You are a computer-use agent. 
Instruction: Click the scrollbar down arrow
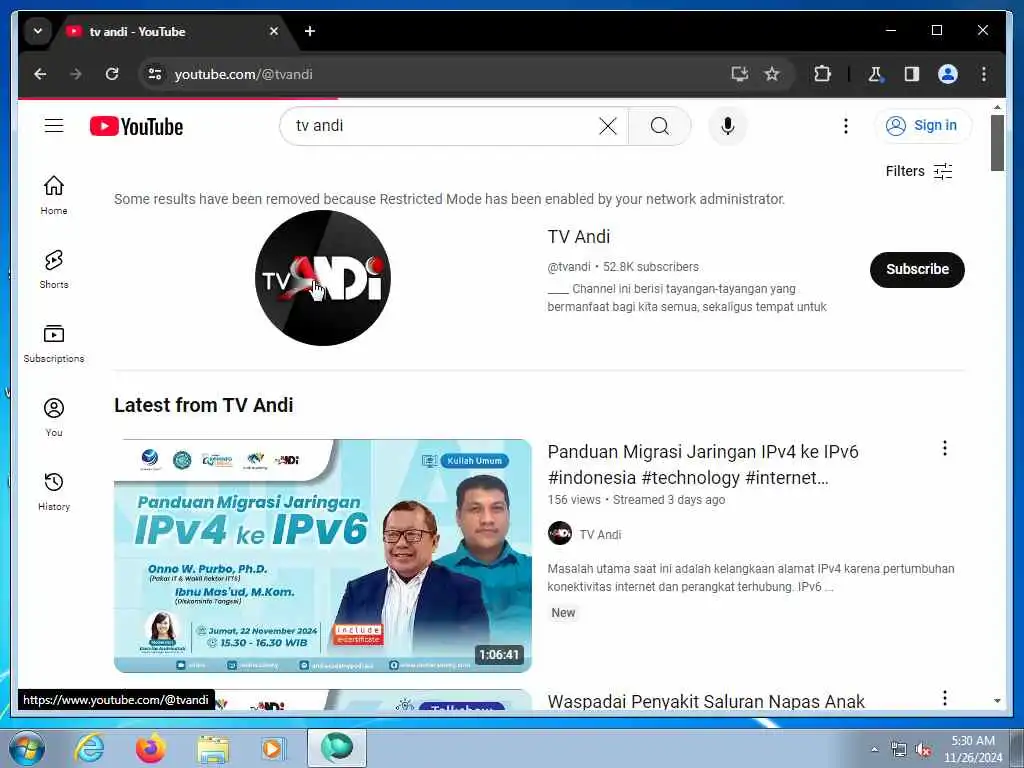[997, 701]
